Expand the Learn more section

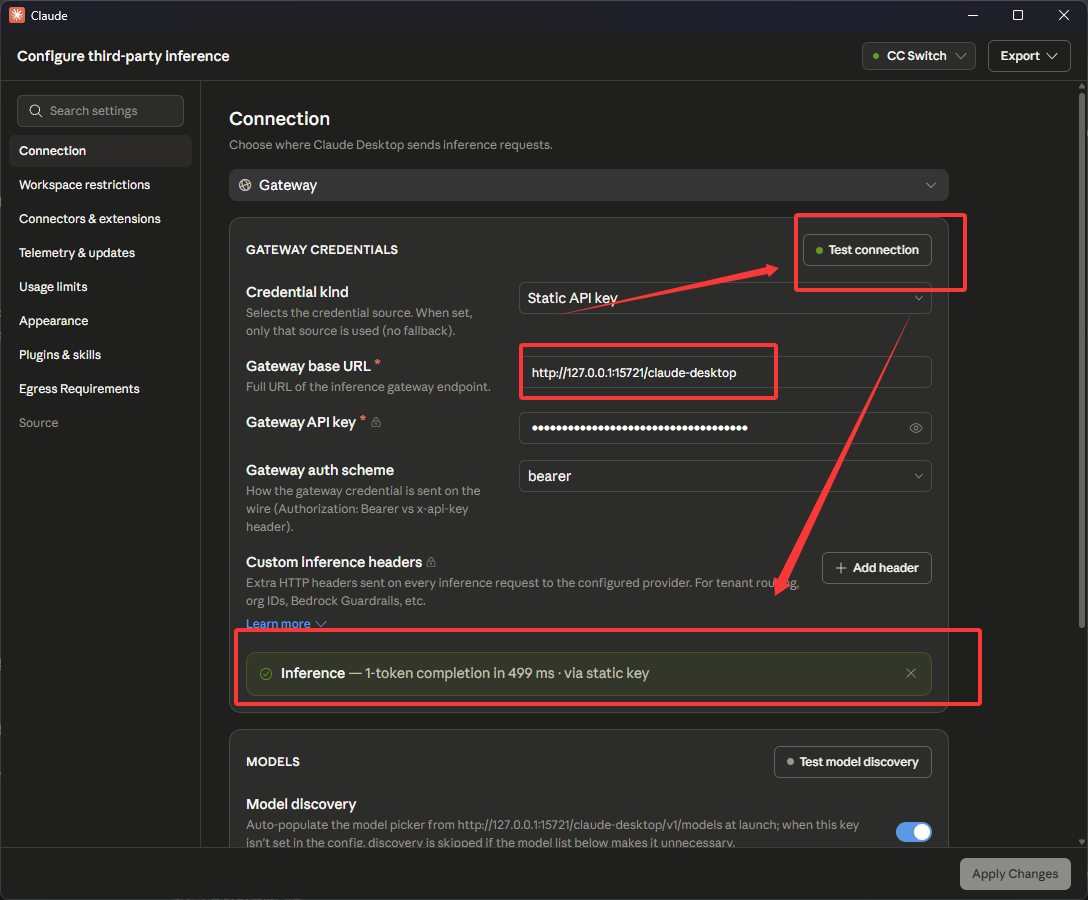(x=286, y=623)
